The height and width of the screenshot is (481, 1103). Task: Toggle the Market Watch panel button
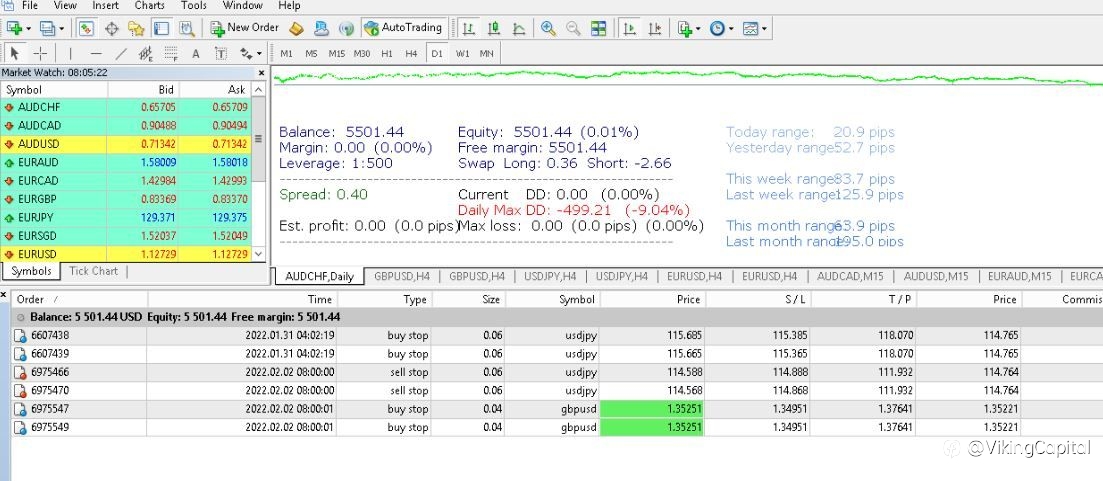point(87,28)
